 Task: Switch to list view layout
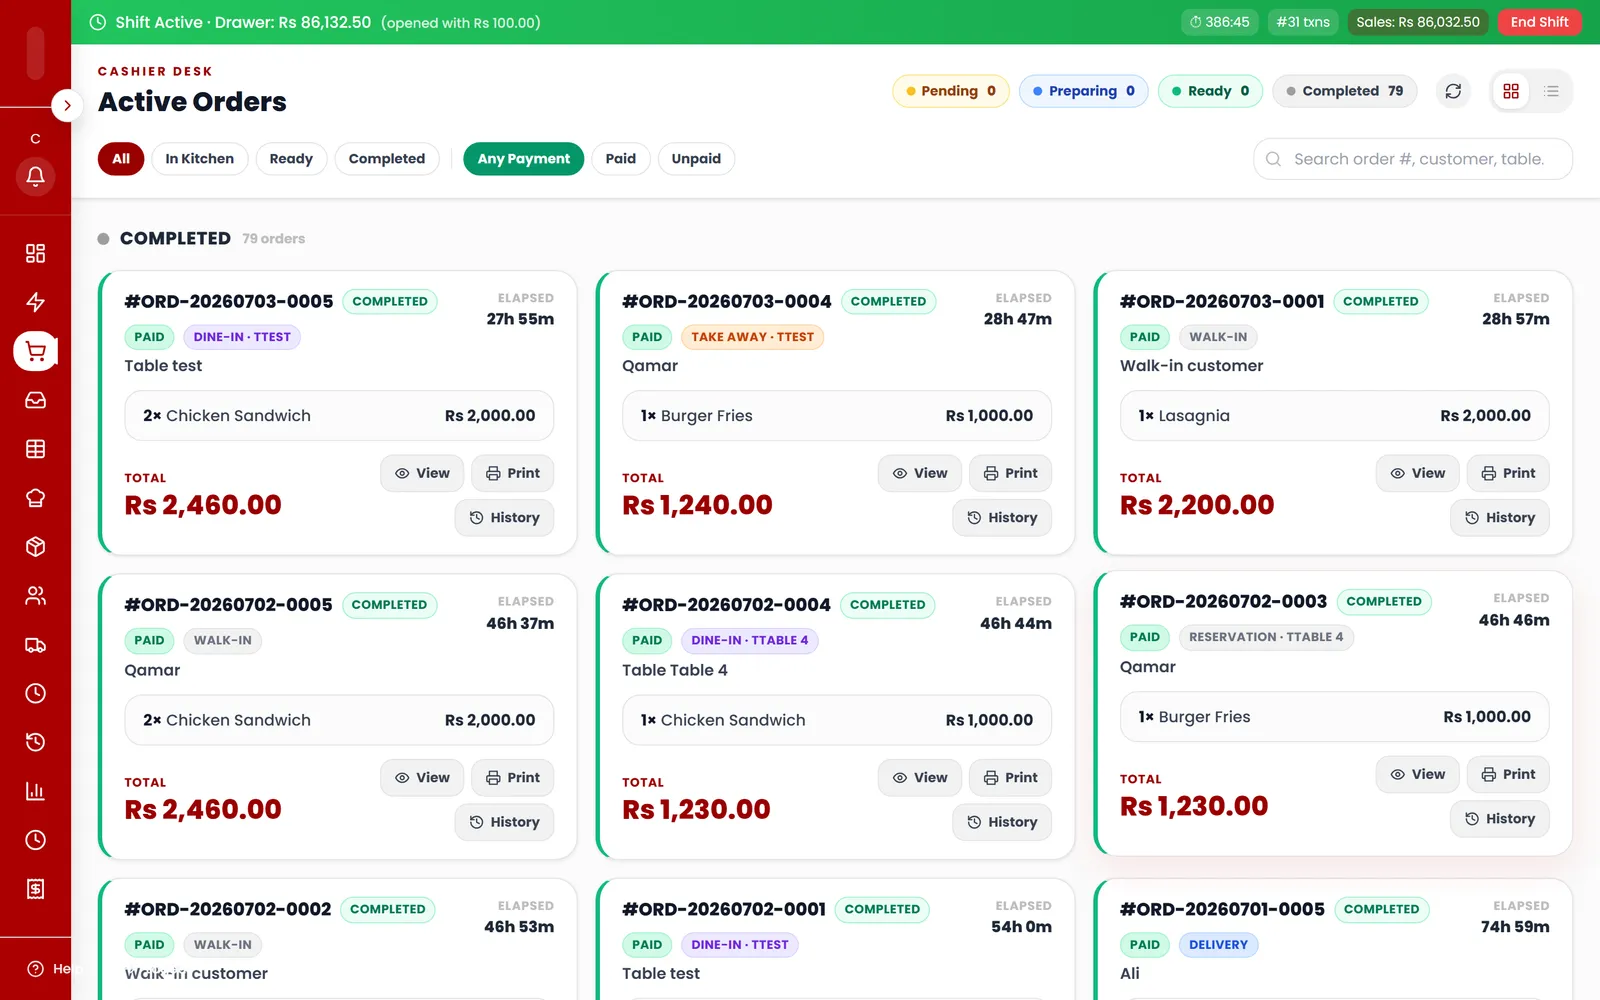click(x=1551, y=91)
